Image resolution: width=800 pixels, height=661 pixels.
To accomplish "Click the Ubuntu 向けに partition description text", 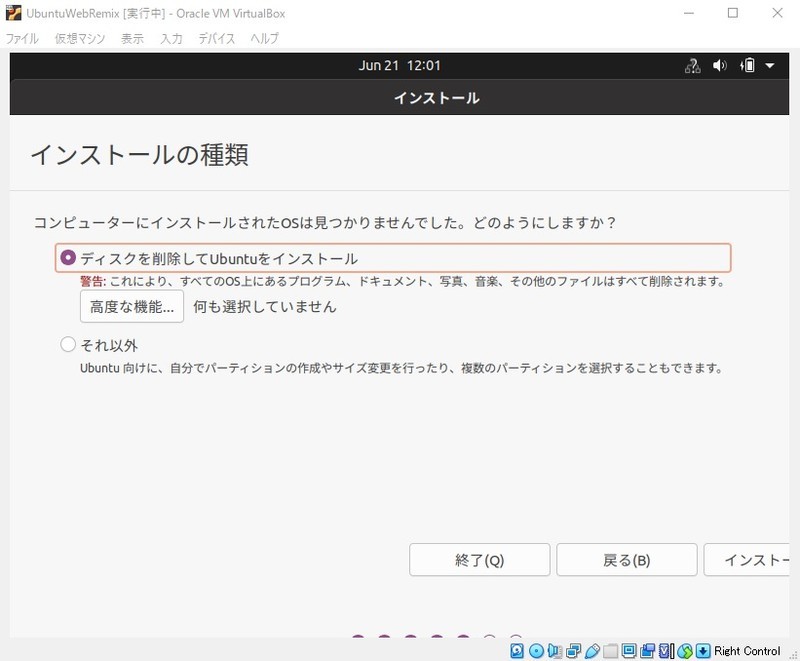I will 401,368.
